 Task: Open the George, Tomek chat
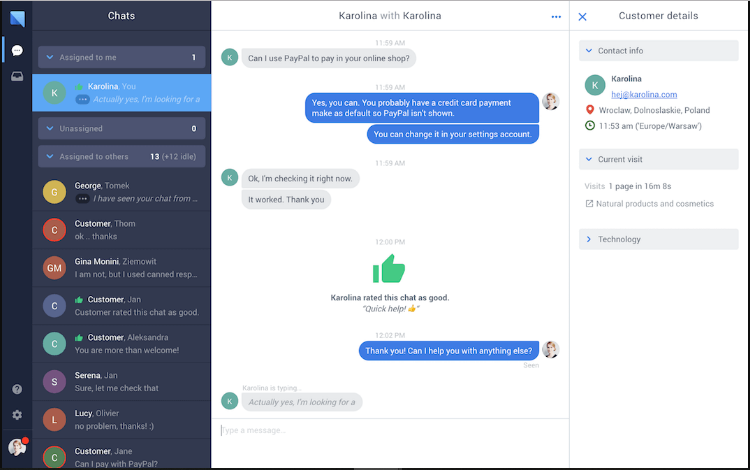pos(121,192)
